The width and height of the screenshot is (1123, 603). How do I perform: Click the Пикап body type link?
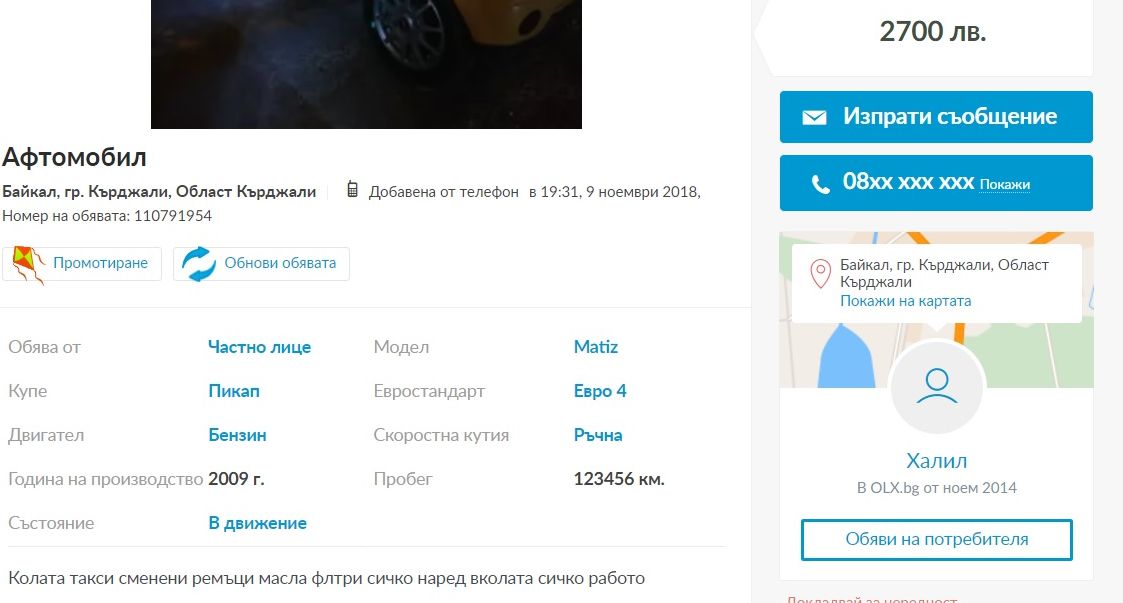[234, 391]
